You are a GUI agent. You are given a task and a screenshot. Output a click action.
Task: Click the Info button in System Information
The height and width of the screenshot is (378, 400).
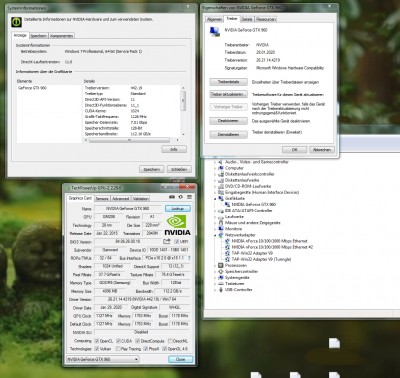click(174, 149)
